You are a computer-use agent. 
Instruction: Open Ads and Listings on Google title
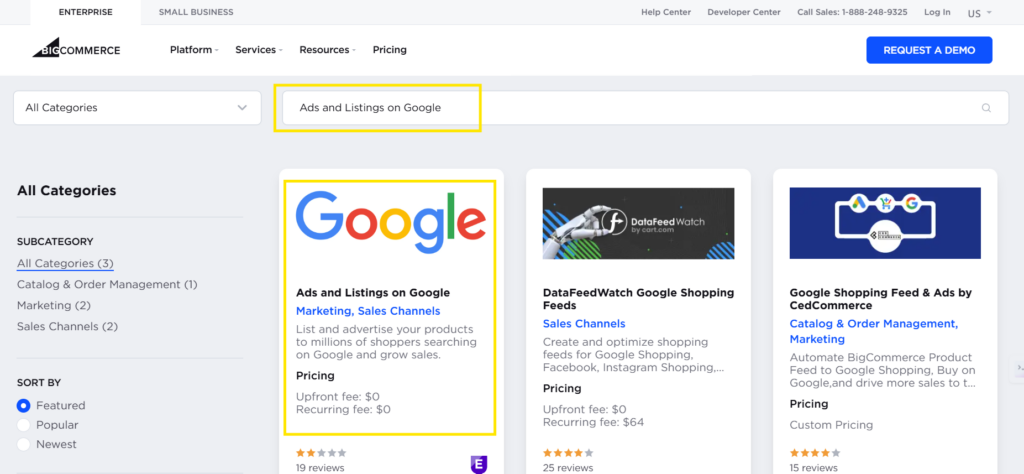point(373,293)
